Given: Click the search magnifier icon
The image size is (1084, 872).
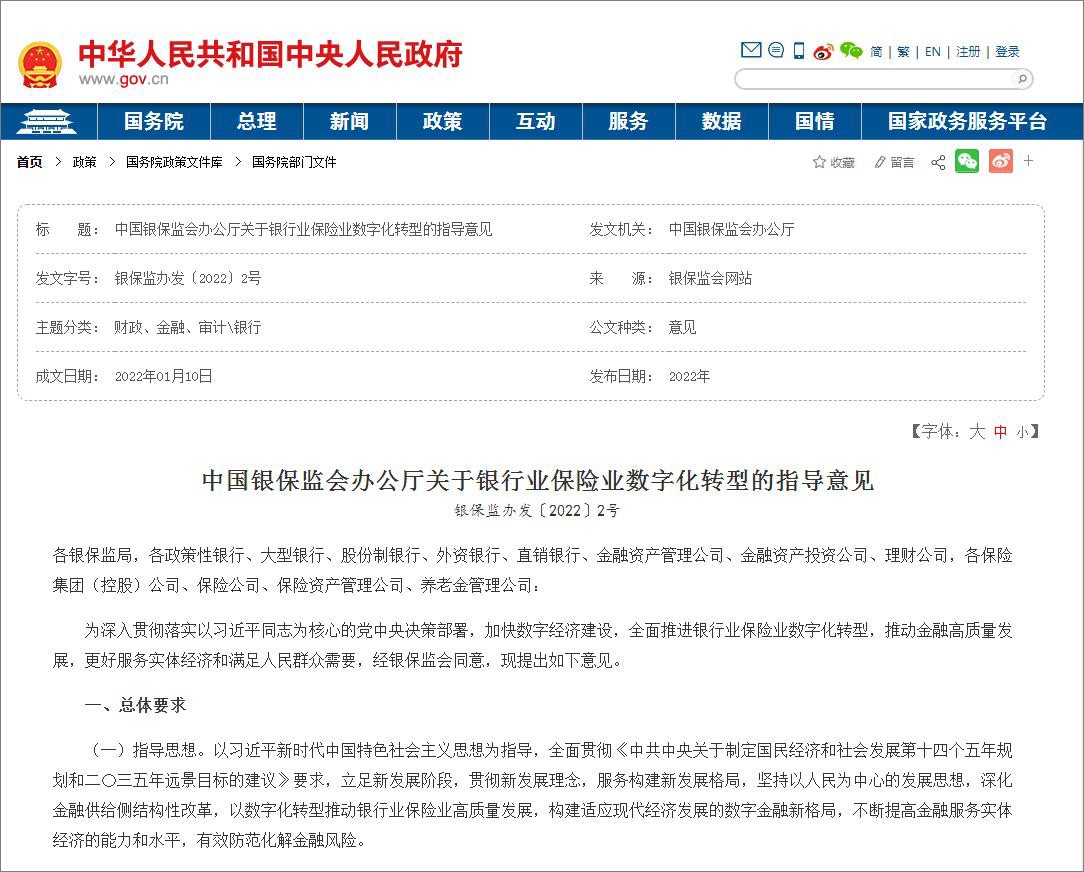Looking at the screenshot, I should (1022, 79).
